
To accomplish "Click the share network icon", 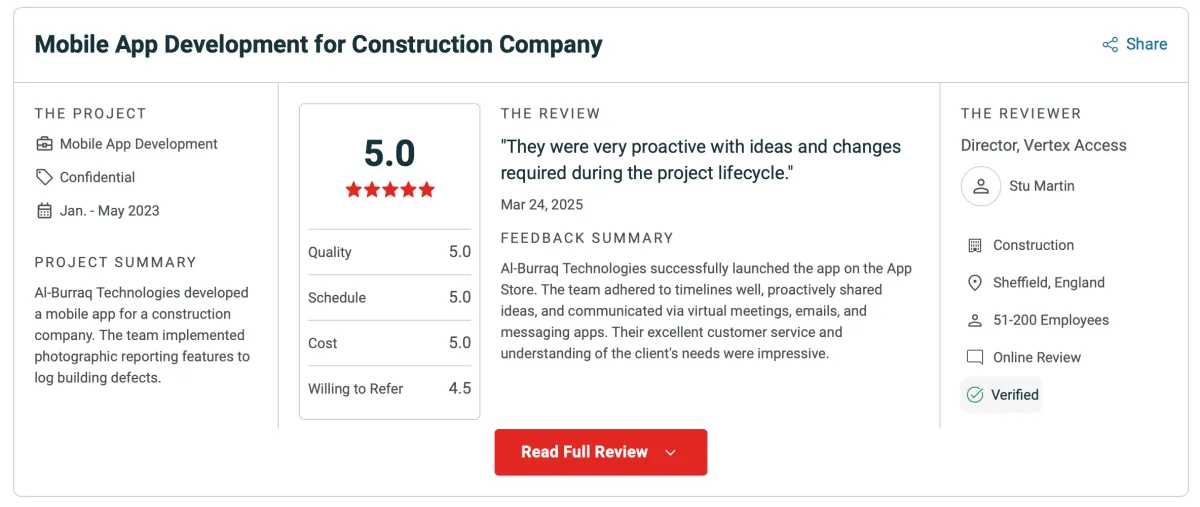I will pyautogui.click(x=1110, y=44).
